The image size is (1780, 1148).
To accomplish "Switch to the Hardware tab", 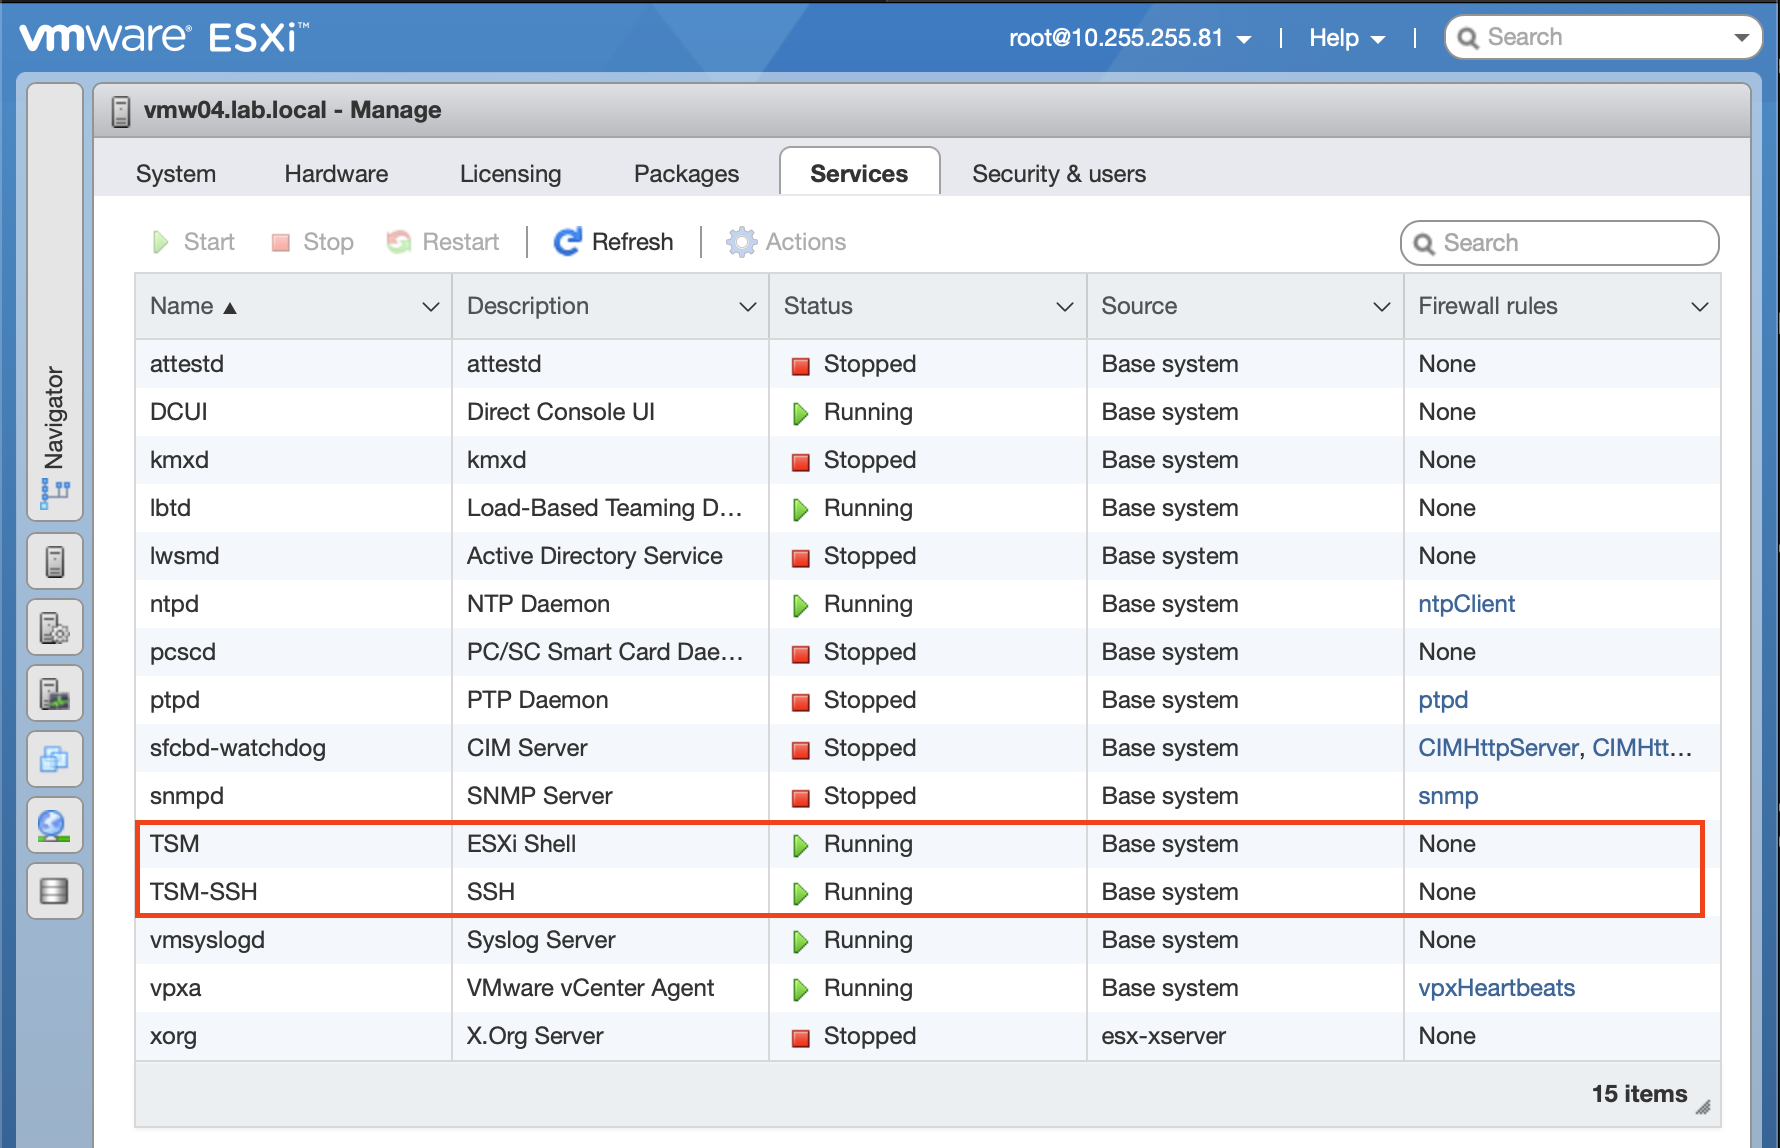I will [x=336, y=174].
